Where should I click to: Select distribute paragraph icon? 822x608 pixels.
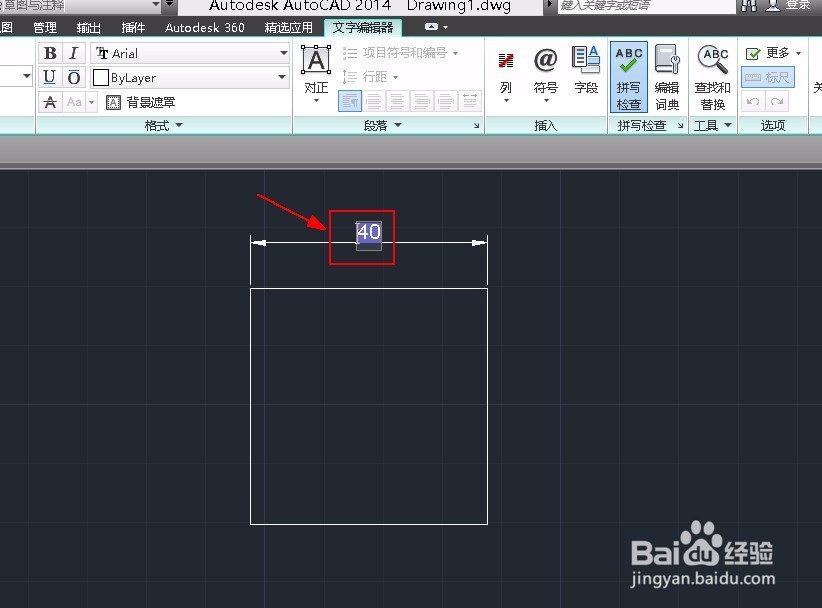[x=470, y=101]
